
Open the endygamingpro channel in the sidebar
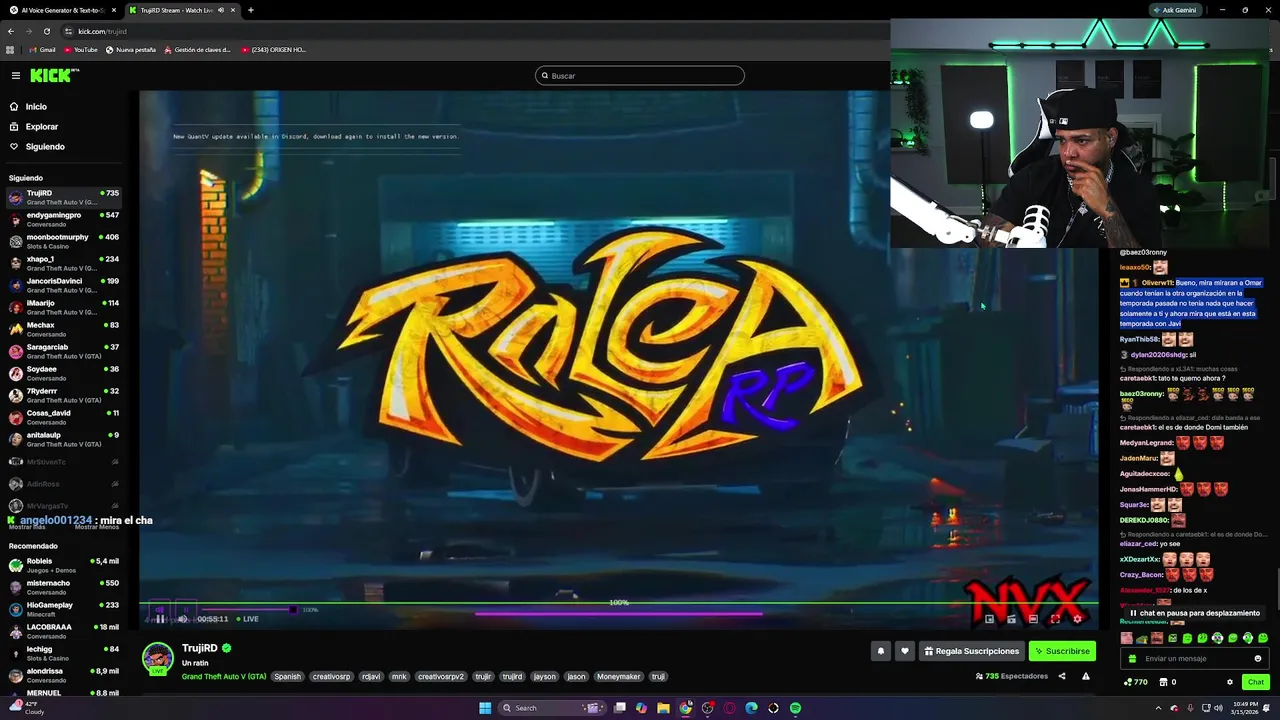click(x=65, y=219)
